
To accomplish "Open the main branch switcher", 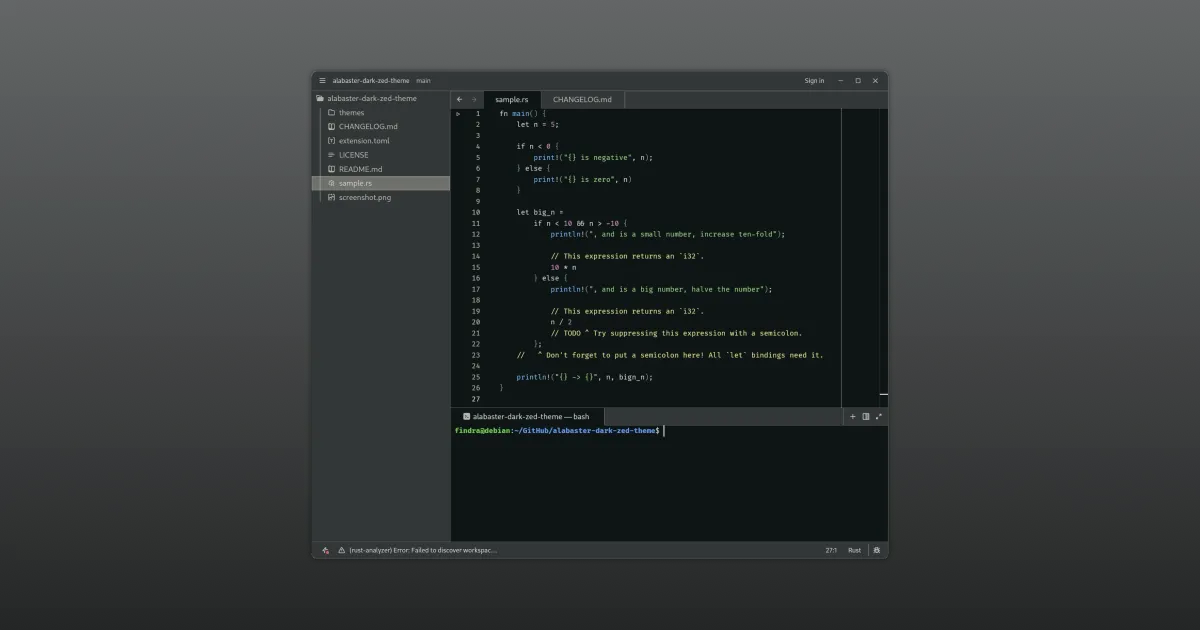I will pos(424,81).
